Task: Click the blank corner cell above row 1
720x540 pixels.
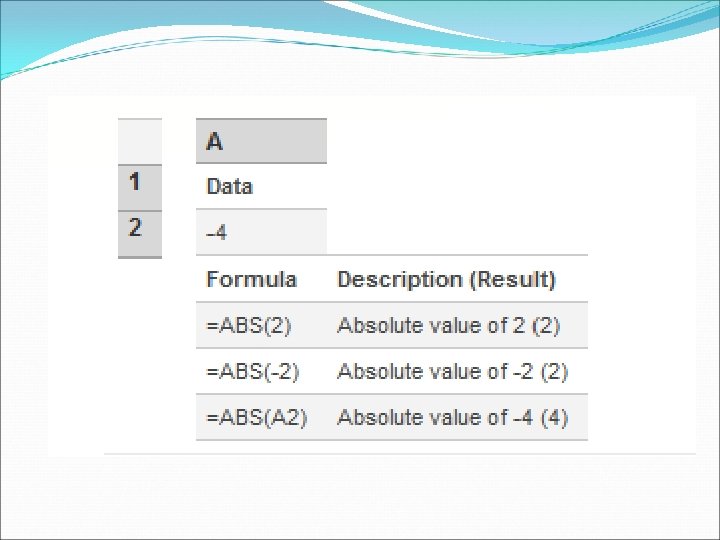Action: tap(140, 141)
